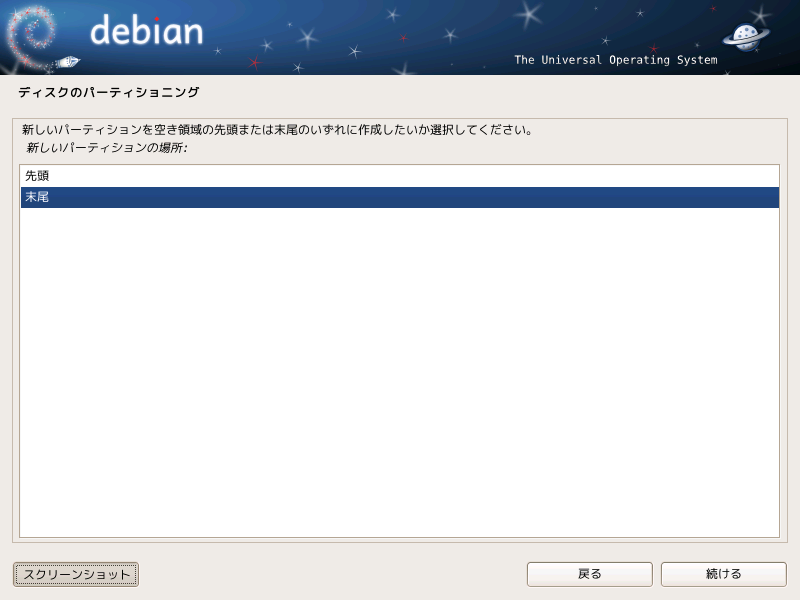Click empty white area of the list box
800x600 pixels.
point(399,372)
